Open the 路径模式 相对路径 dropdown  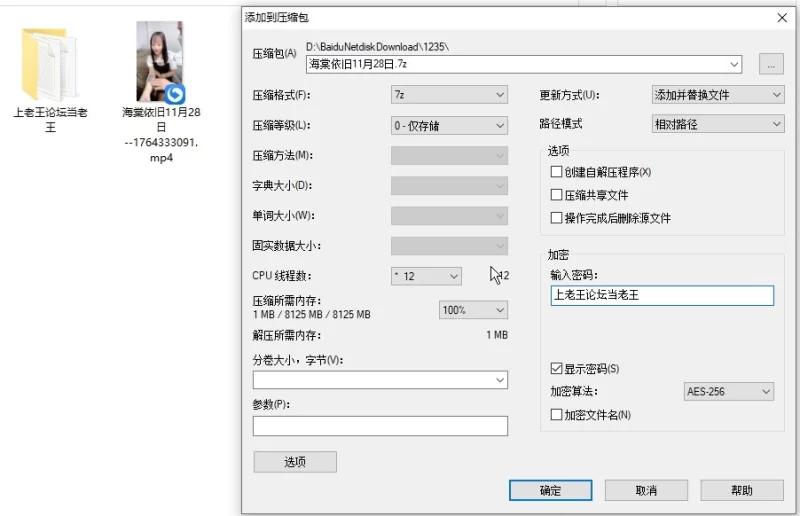coord(716,125)
